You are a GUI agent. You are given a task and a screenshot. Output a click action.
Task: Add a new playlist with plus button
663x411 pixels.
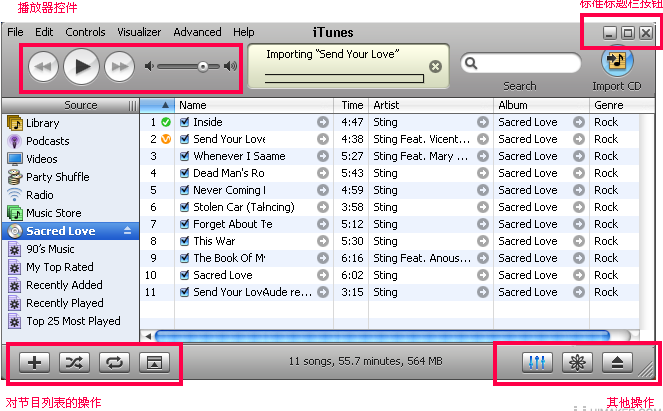click(x=35, y=363)
